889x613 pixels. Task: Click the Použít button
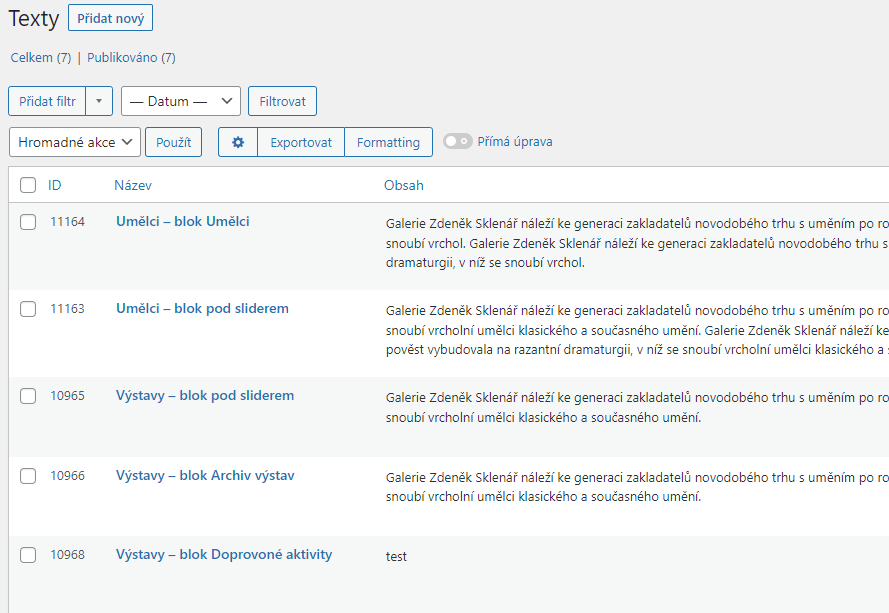[x=173, y=142]
